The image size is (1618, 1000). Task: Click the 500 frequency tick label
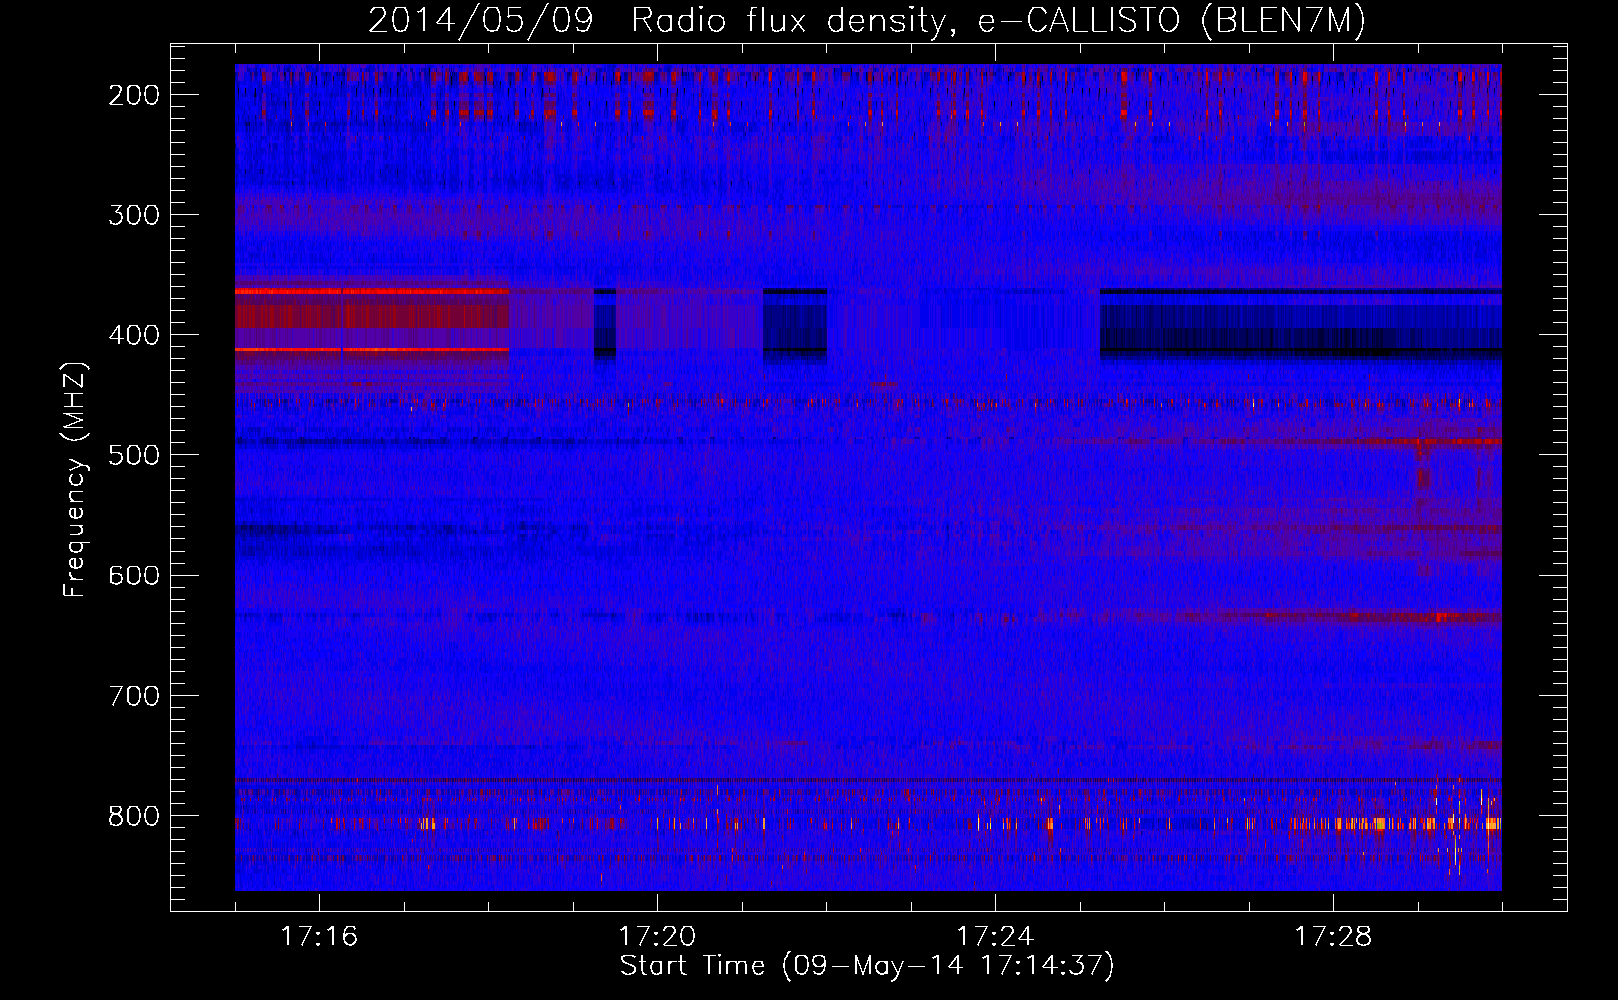(134, 455)
